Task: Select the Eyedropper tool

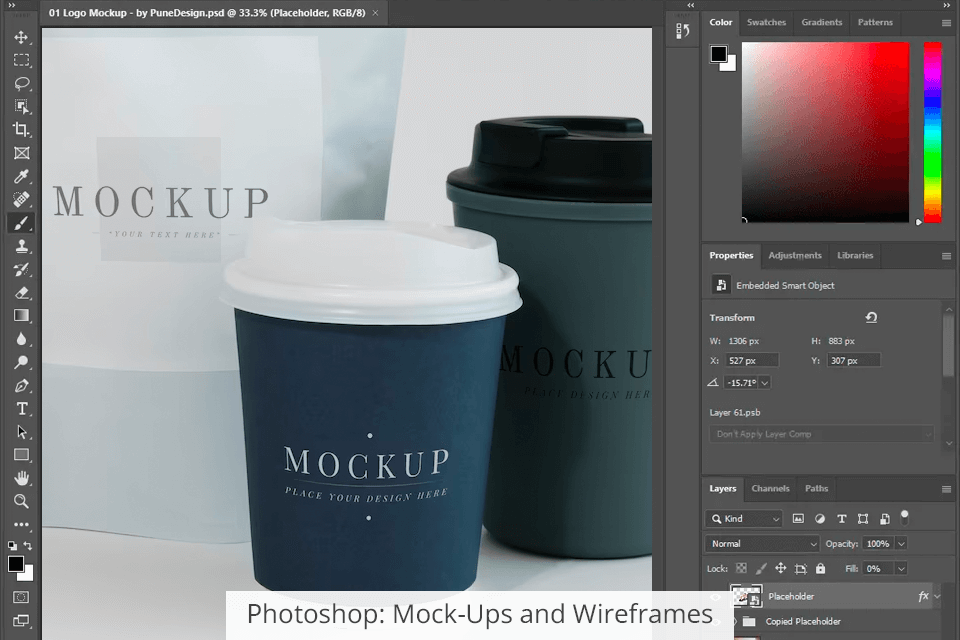Action: 21,176
